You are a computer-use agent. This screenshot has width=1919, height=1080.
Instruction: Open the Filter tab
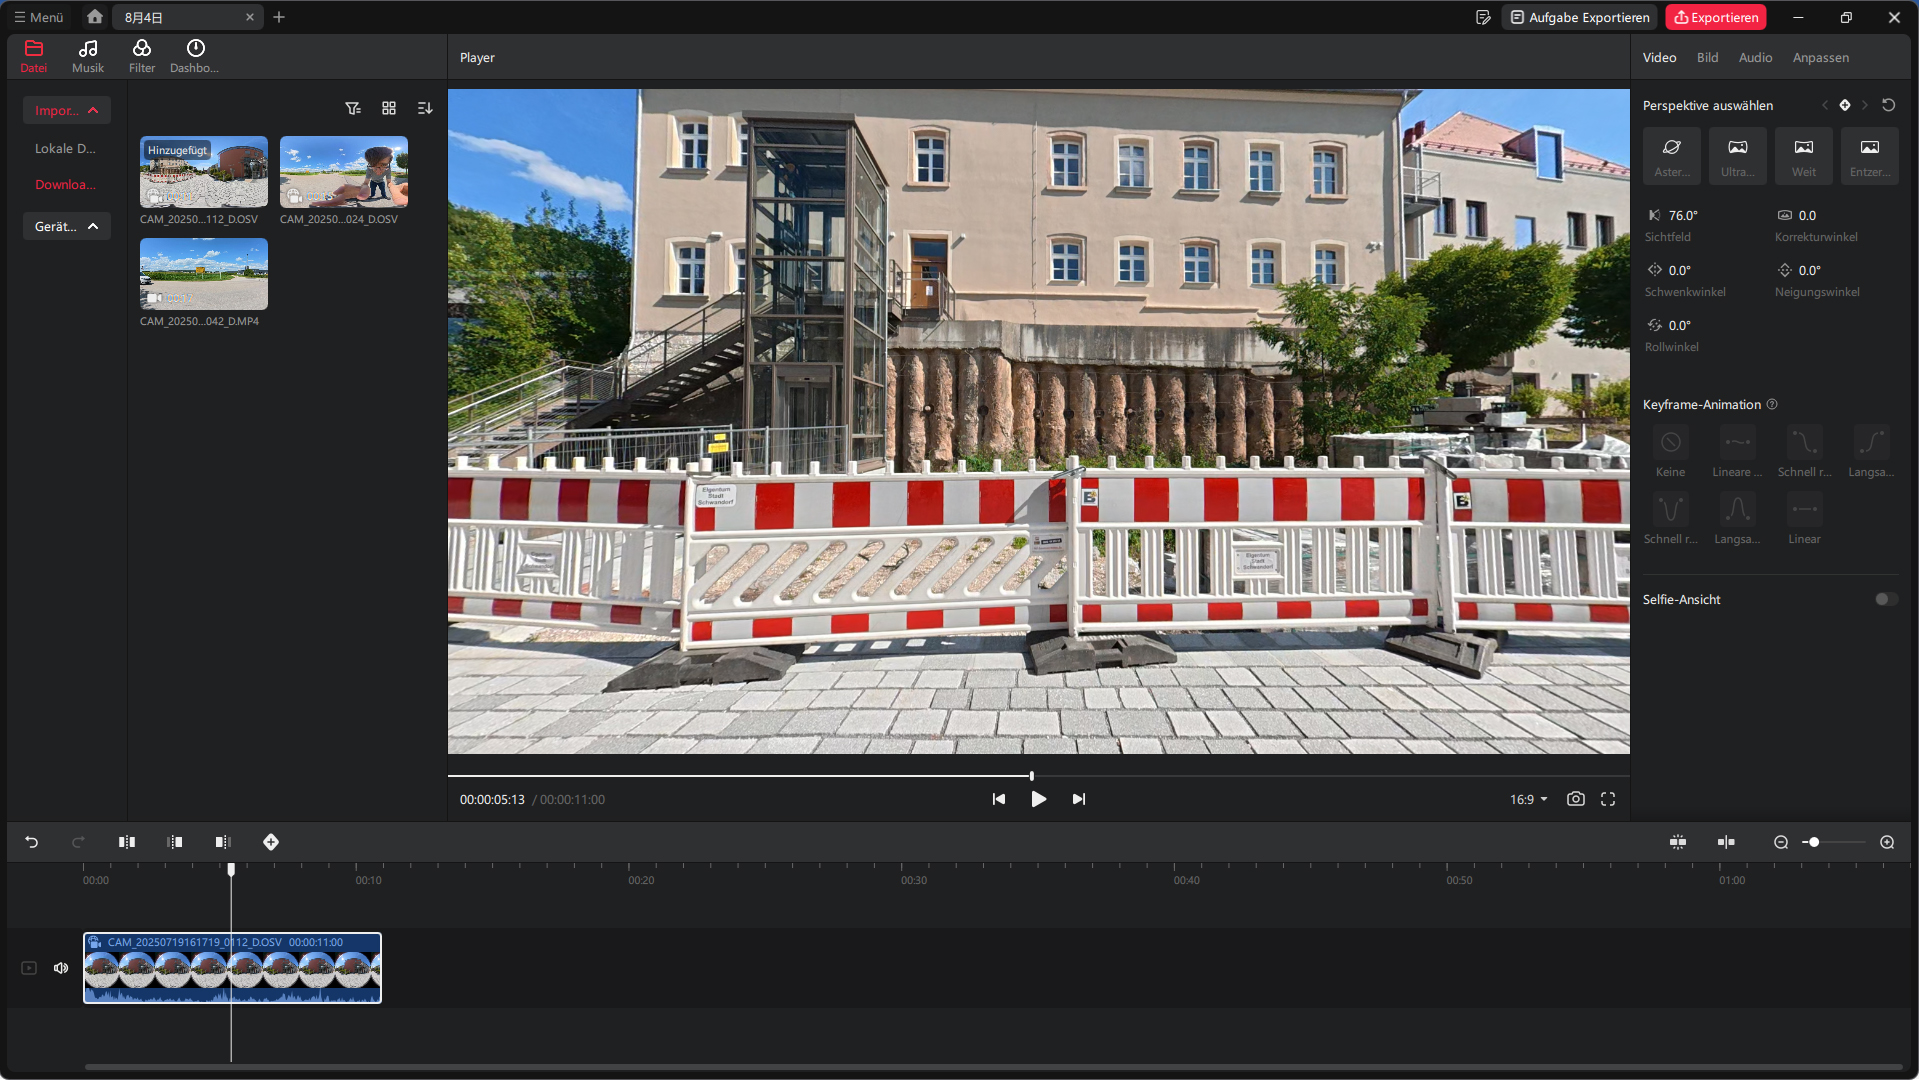click(x=142, y=56)
